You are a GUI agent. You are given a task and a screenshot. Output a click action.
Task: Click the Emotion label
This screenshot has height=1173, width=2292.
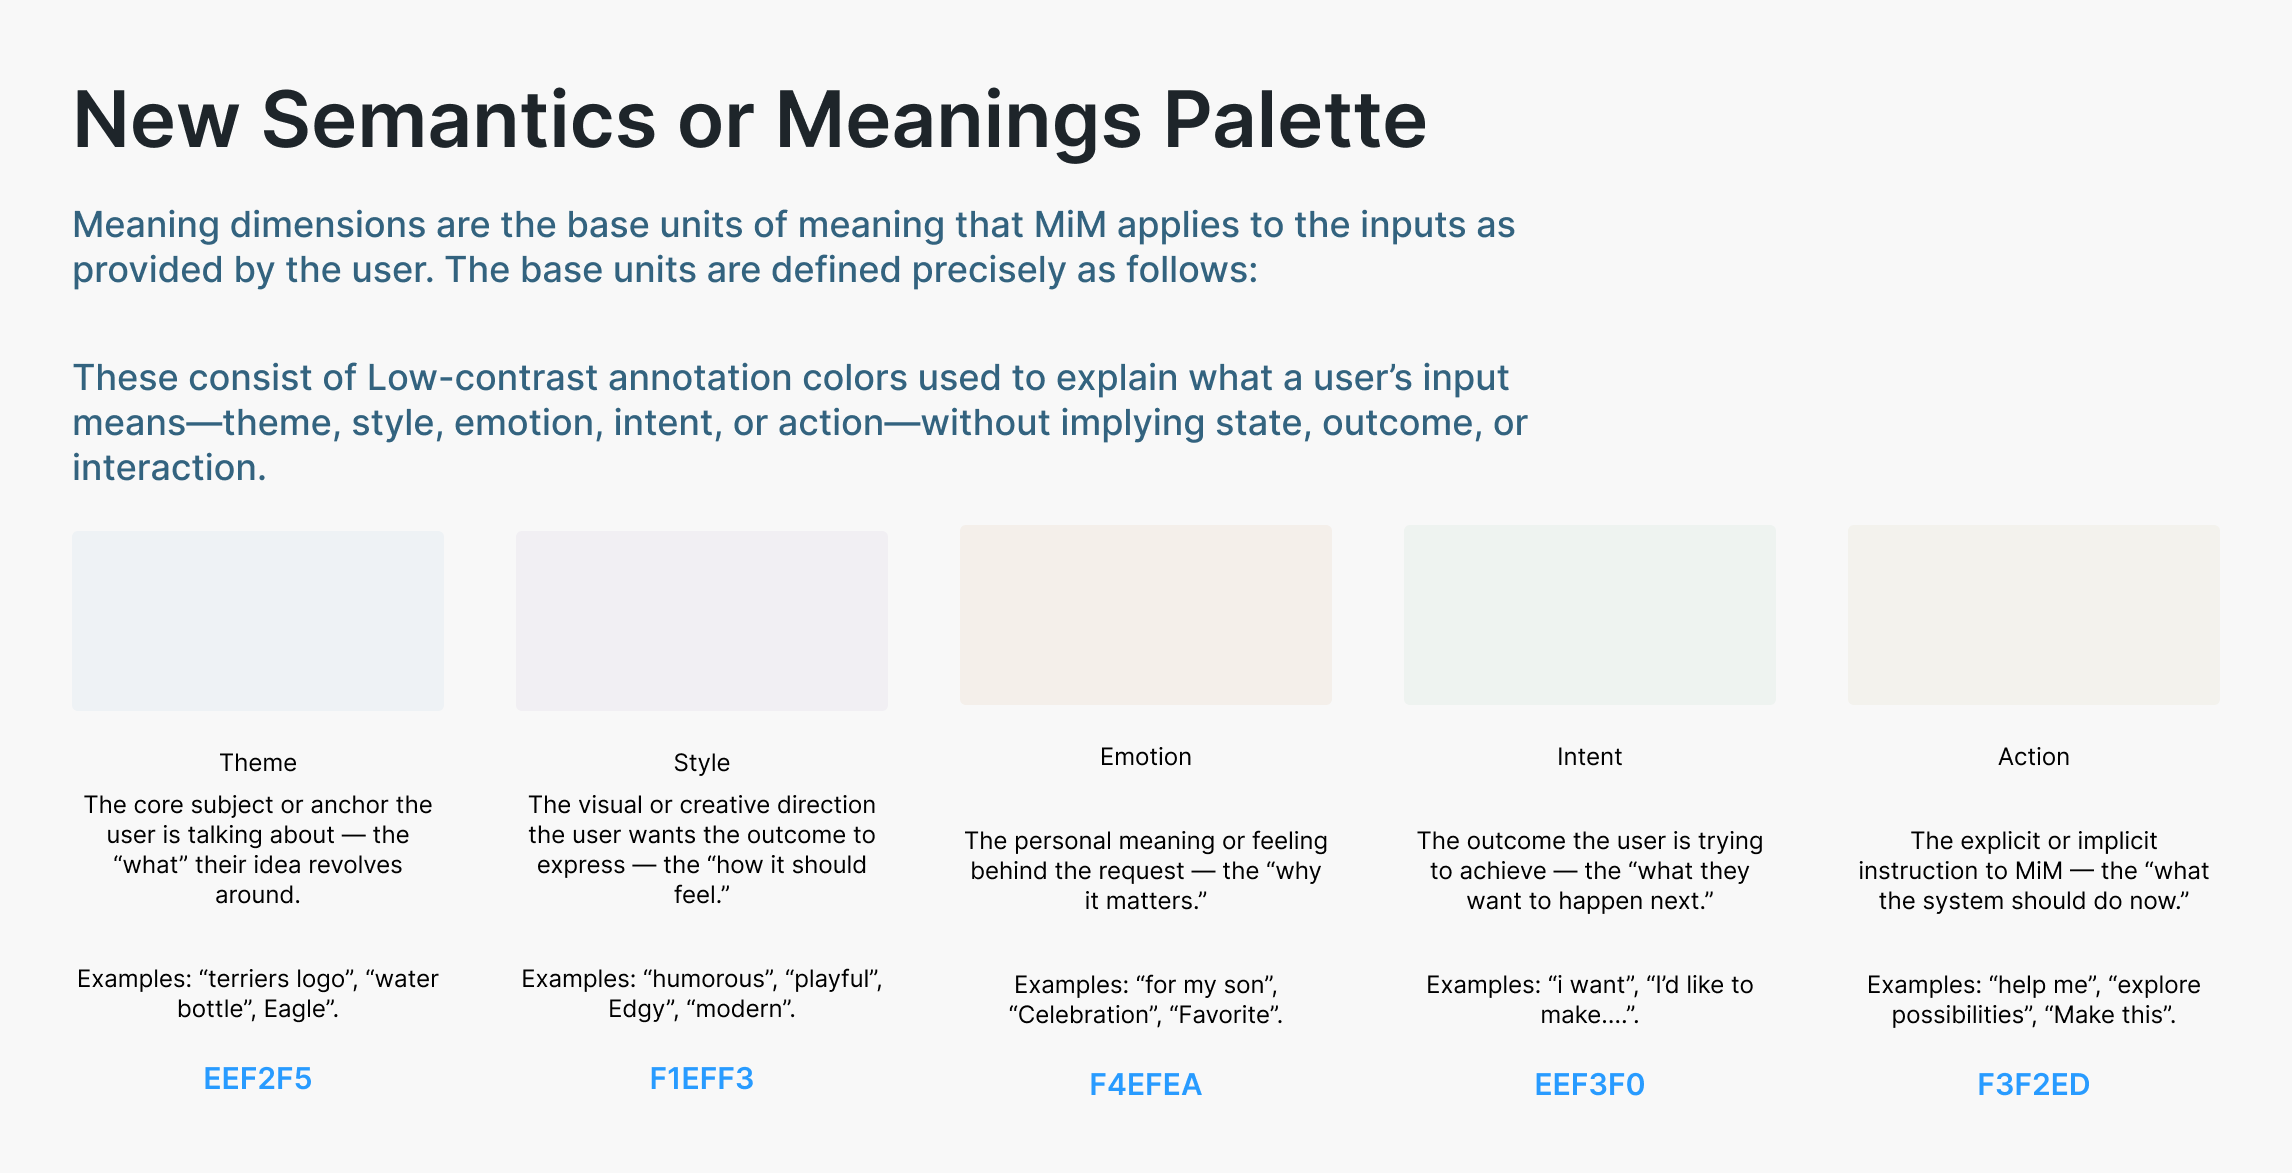click(x=1146, y=757)
